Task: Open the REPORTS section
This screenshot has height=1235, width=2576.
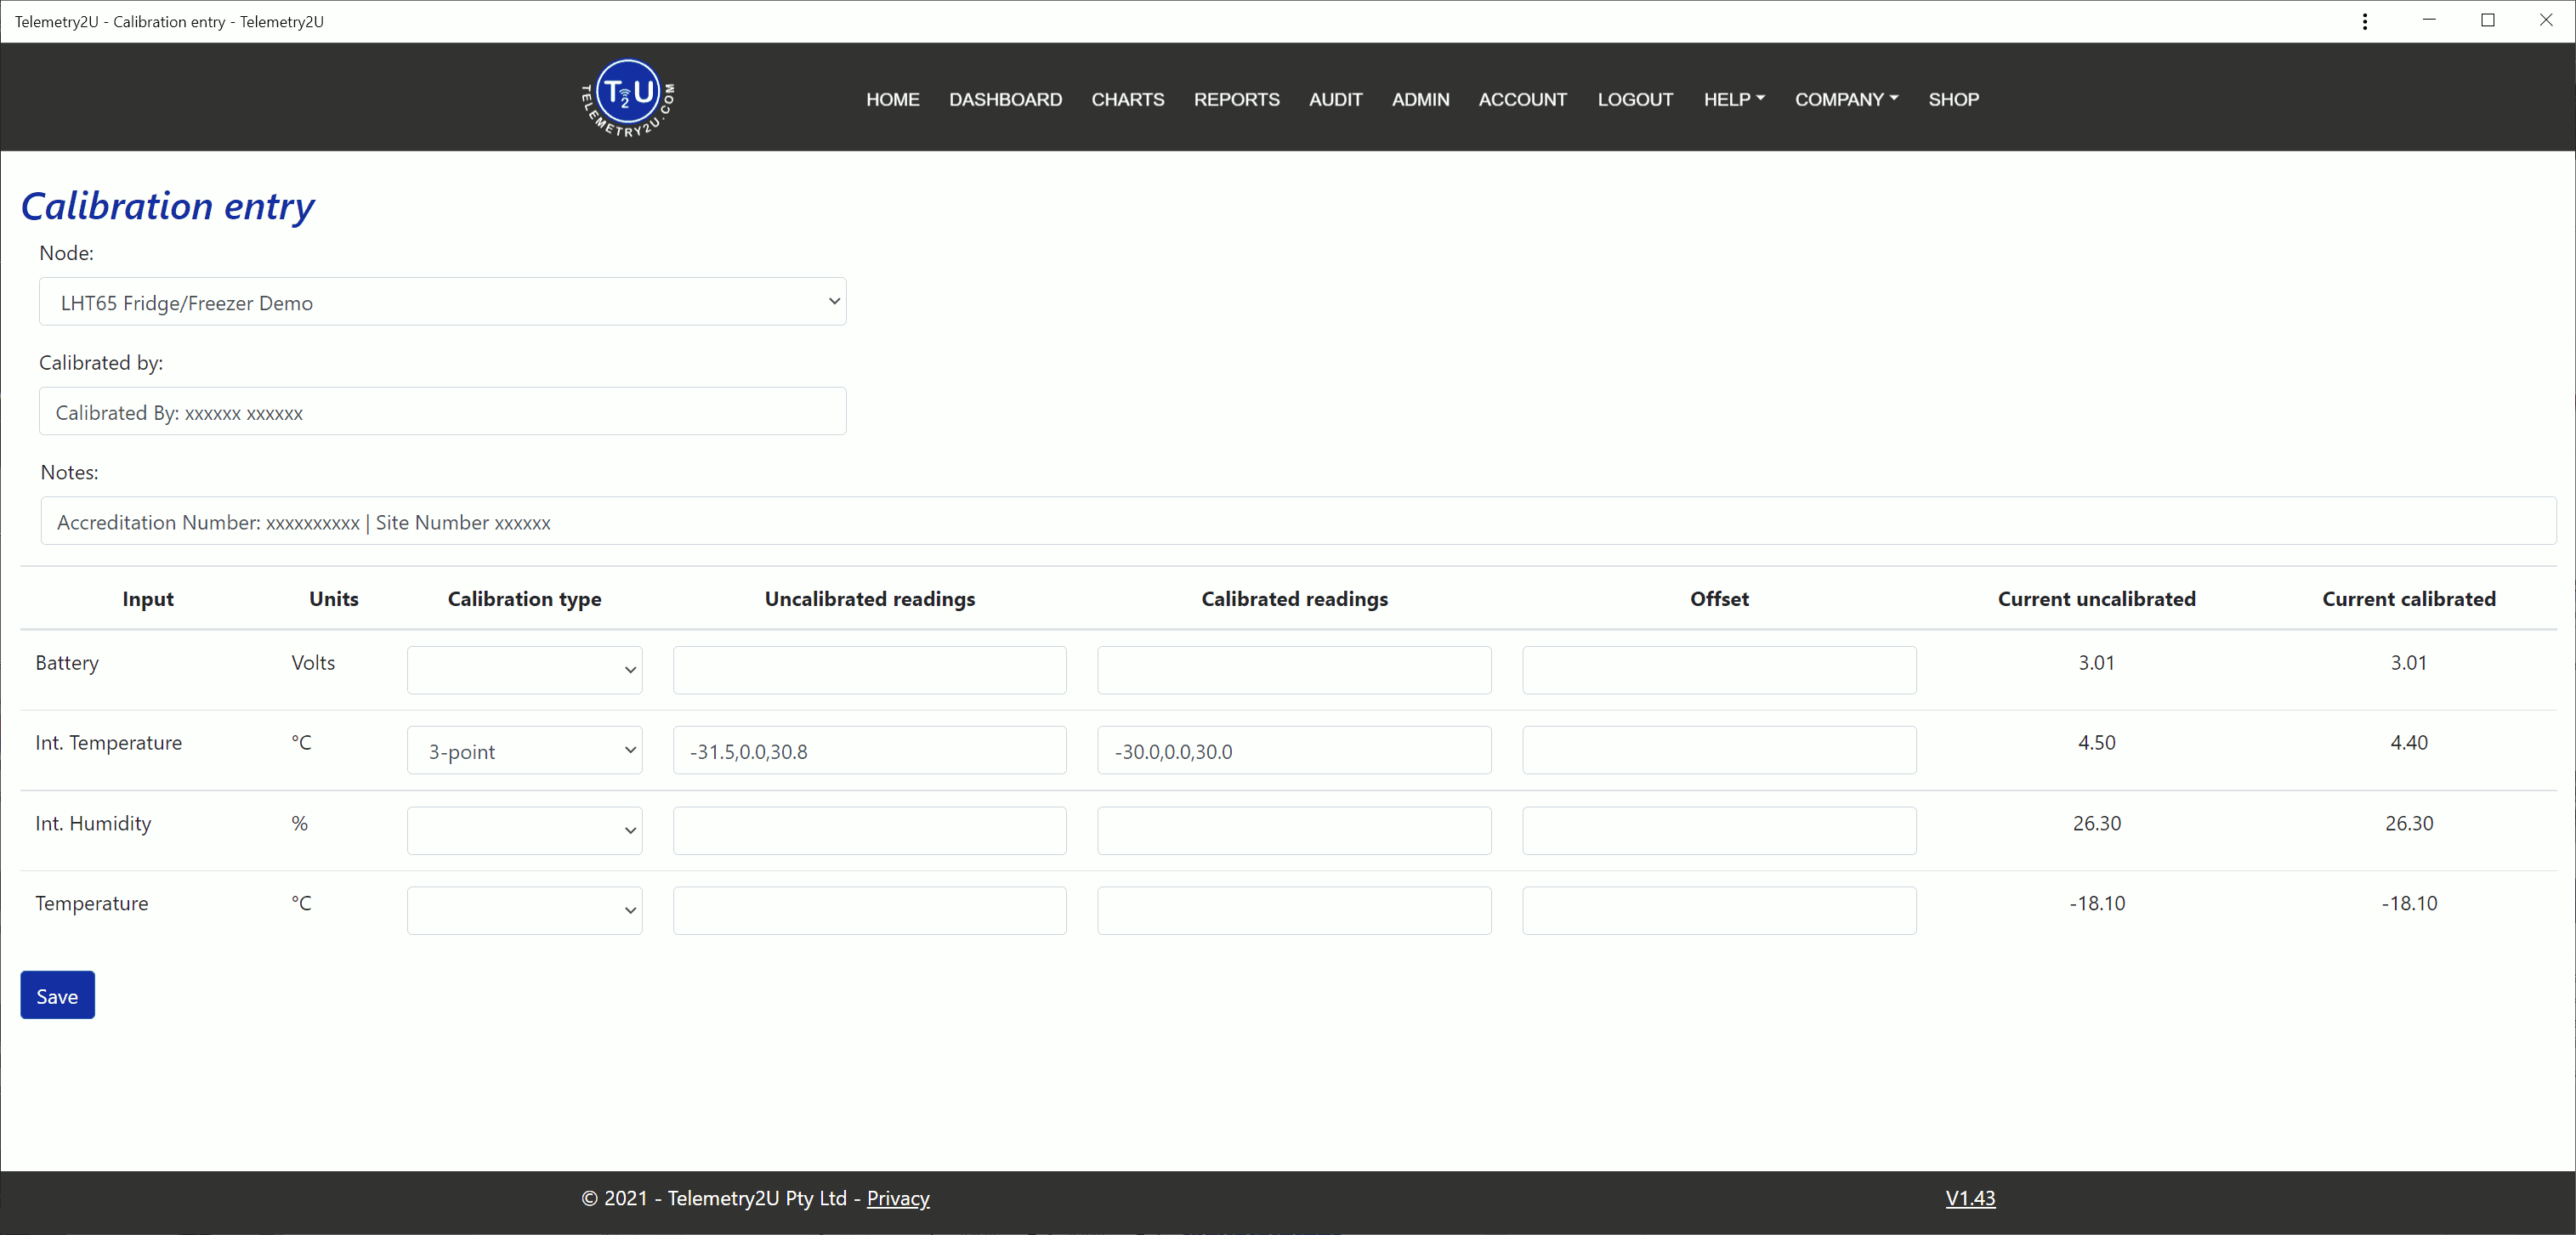Action: point(1236,99)
